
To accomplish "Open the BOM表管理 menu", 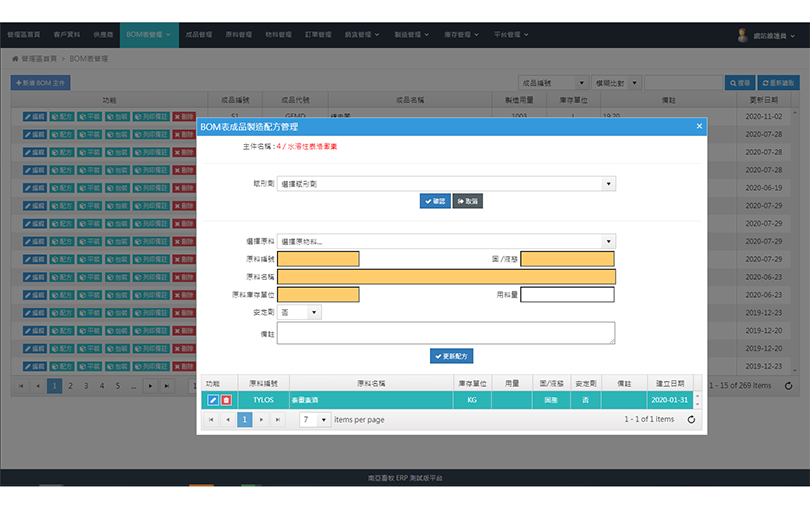I will click(x=149, y=35).
